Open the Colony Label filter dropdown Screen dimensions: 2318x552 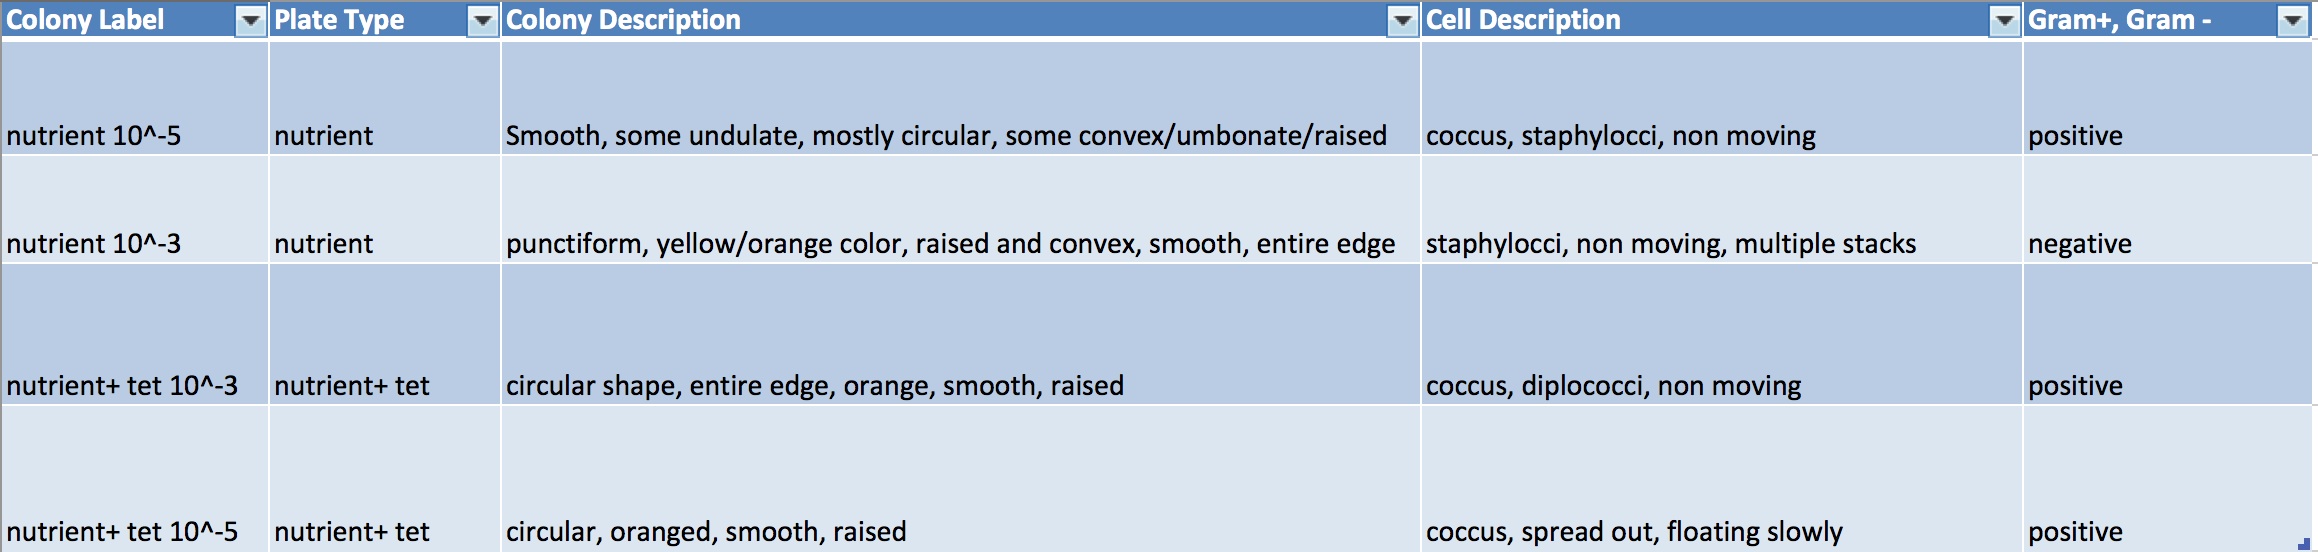250,20
